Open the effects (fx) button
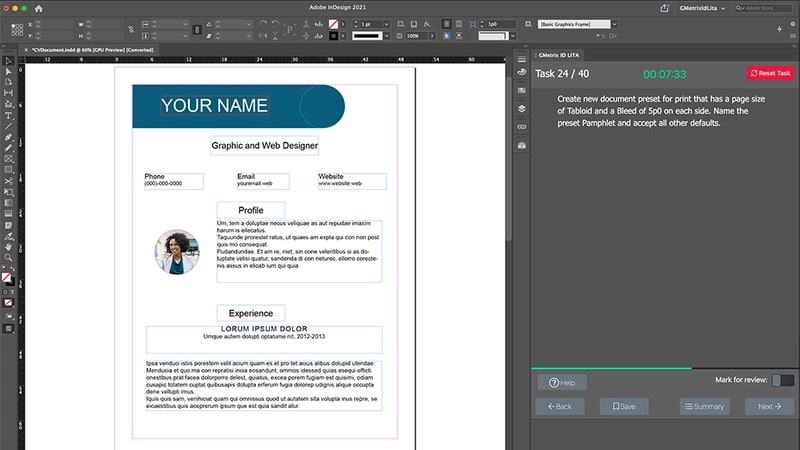800x450 pixels. pos(427,24)
